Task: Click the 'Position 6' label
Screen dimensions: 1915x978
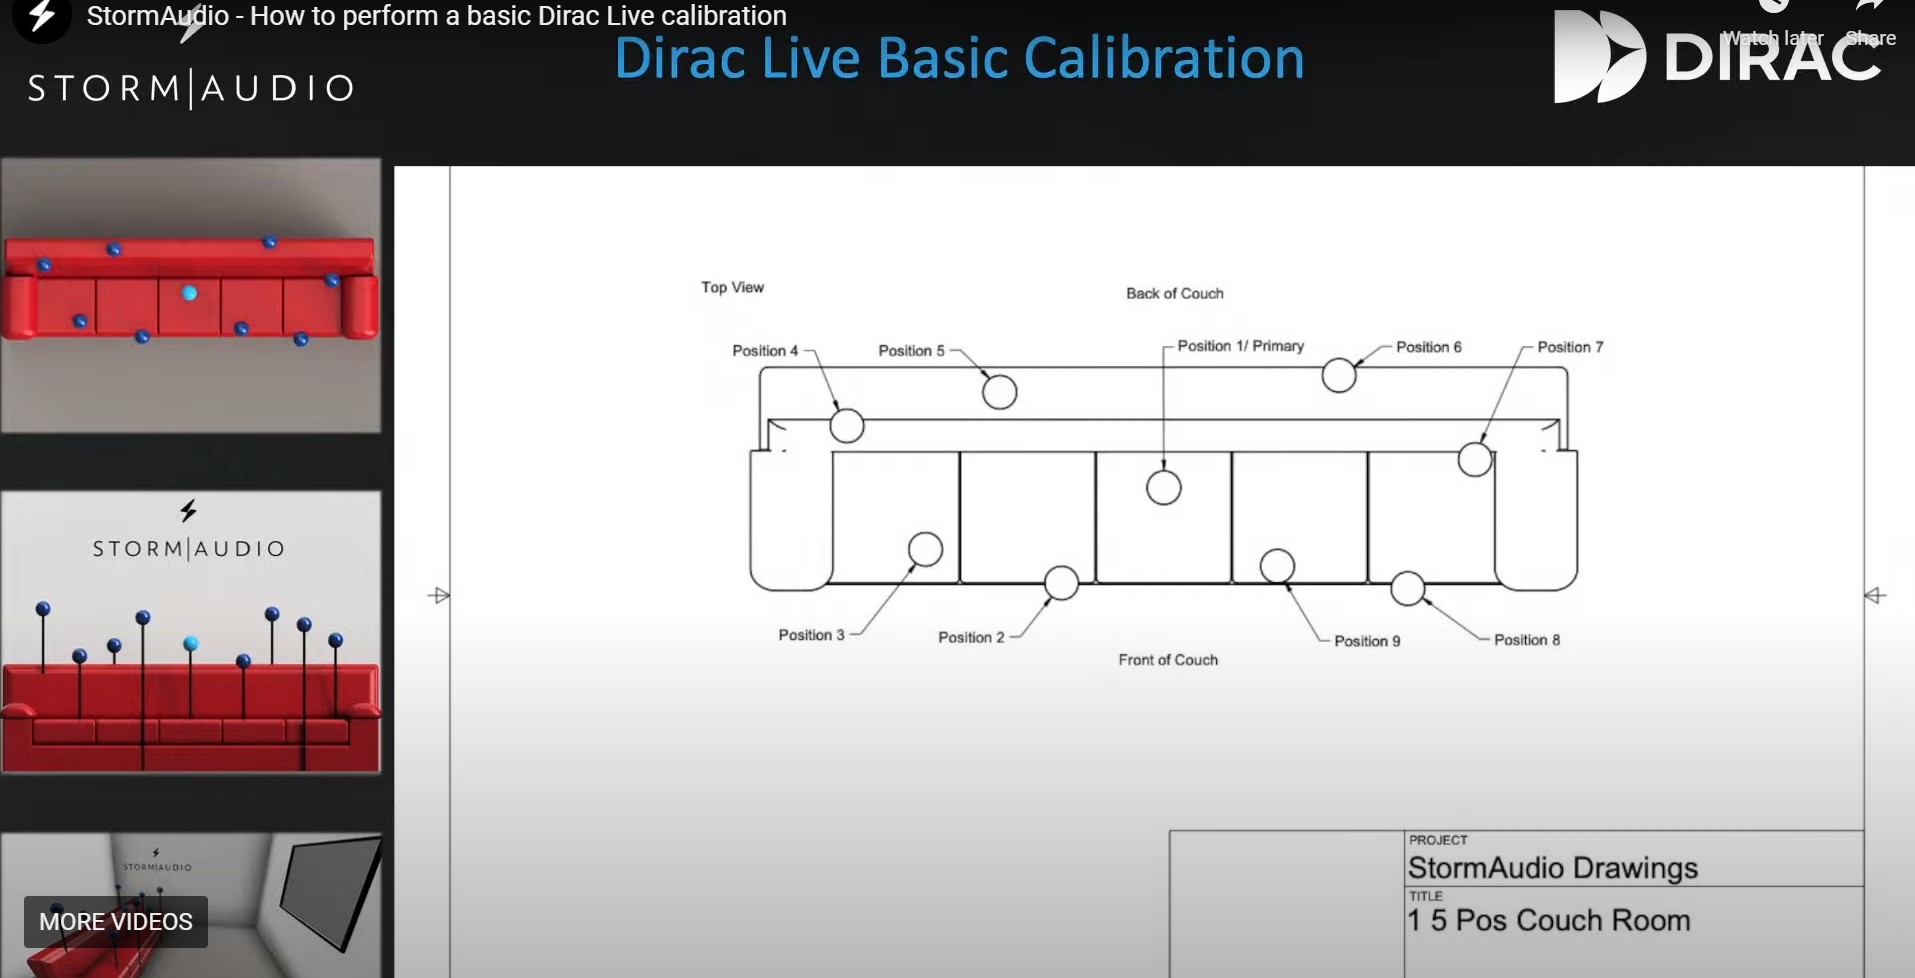Action: pos(1428,347)
